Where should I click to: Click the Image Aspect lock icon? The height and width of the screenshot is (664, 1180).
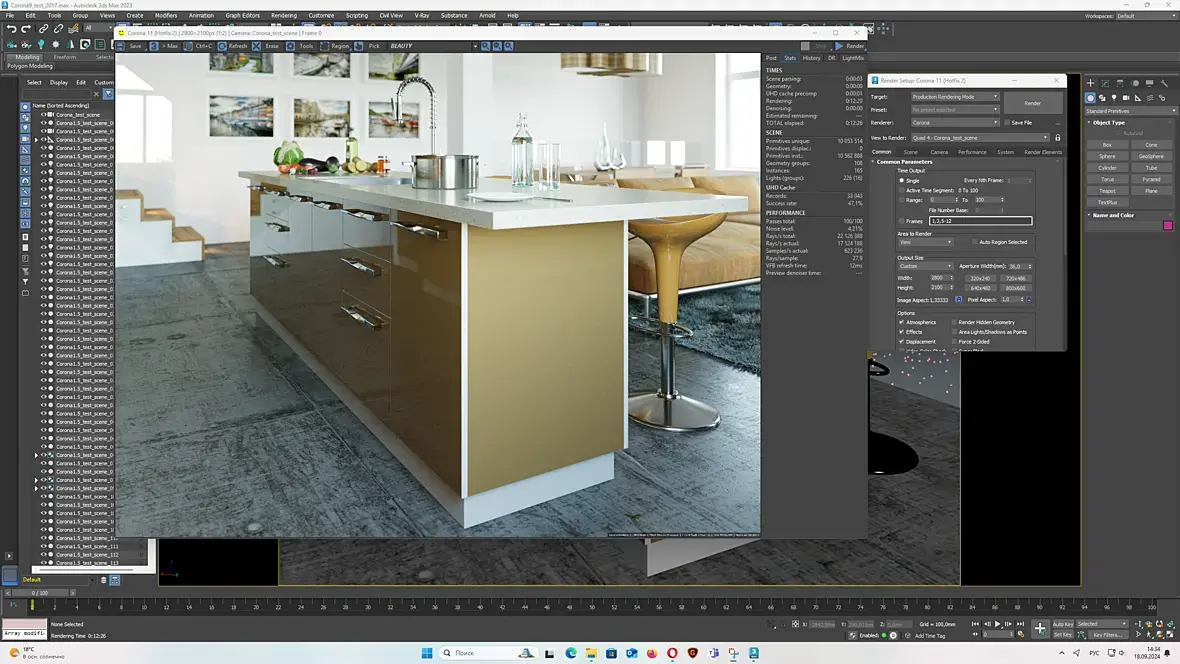point(959,300)
